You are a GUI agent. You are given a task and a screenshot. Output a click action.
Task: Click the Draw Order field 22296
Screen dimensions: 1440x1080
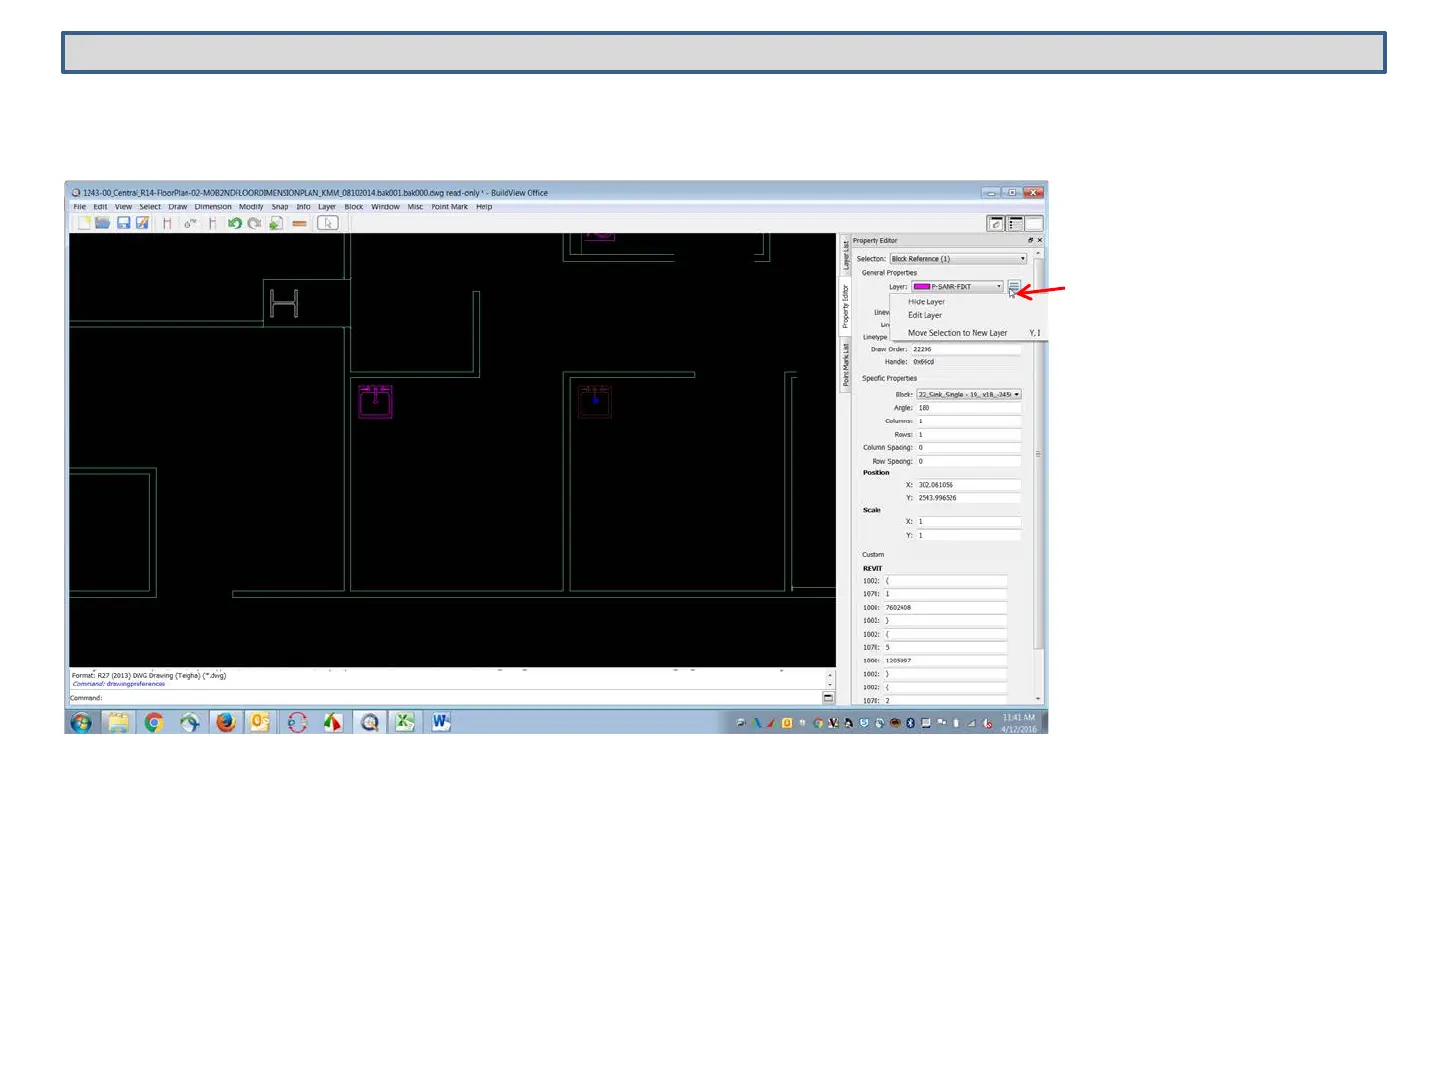tap(966, 350)
